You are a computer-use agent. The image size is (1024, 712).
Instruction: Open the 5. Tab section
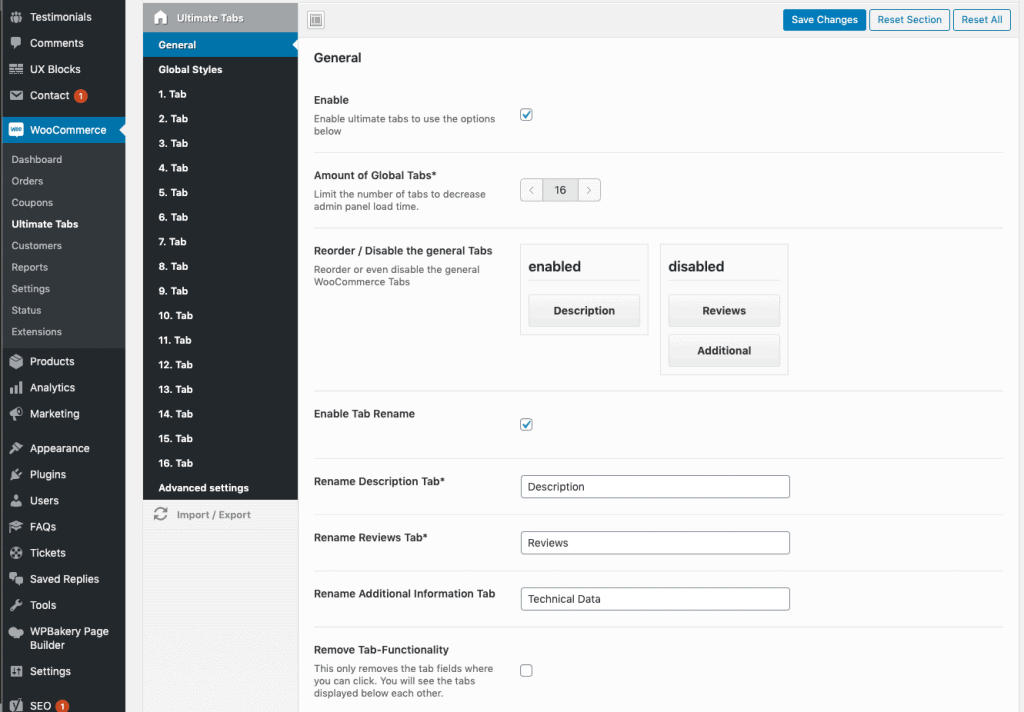[x=220, y=193]
